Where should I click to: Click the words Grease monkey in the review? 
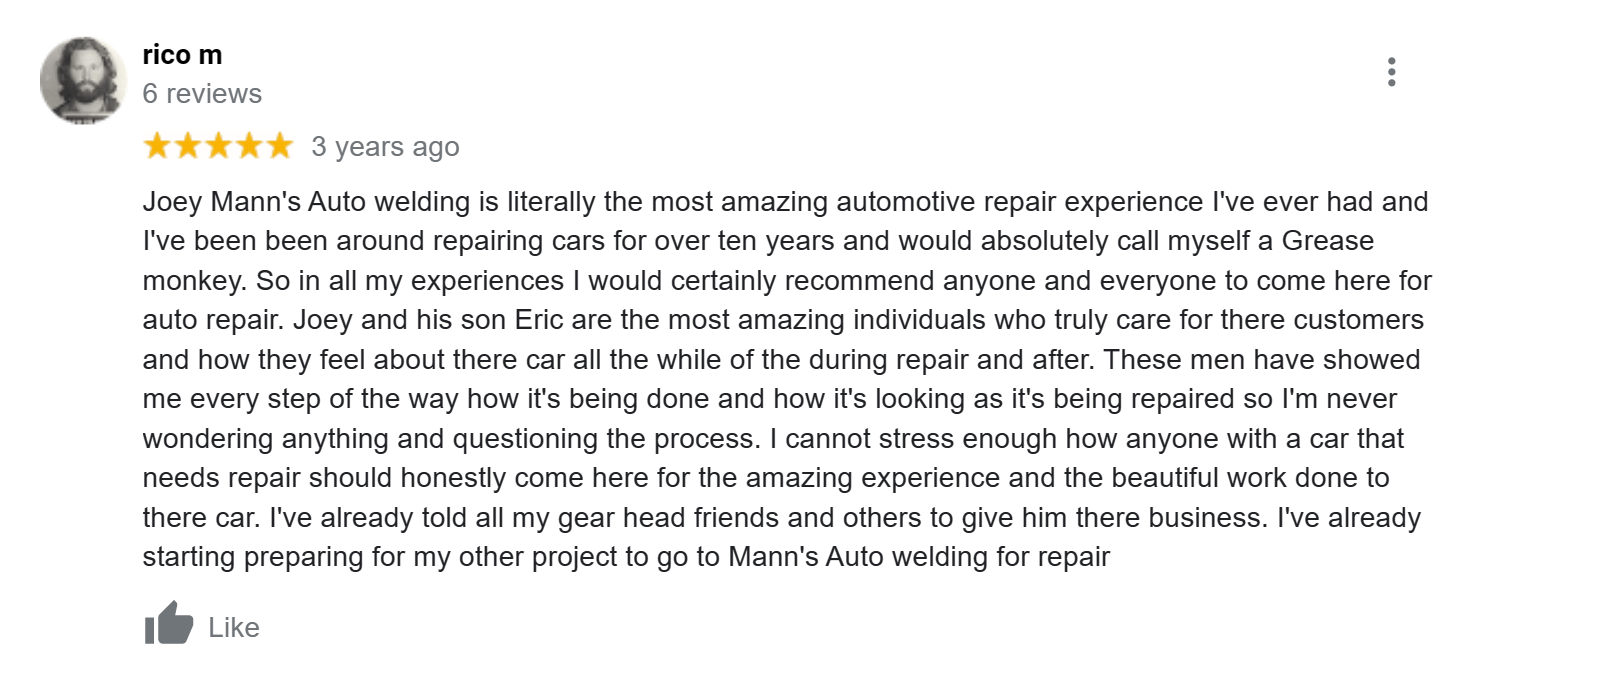tap(1327, 240)
